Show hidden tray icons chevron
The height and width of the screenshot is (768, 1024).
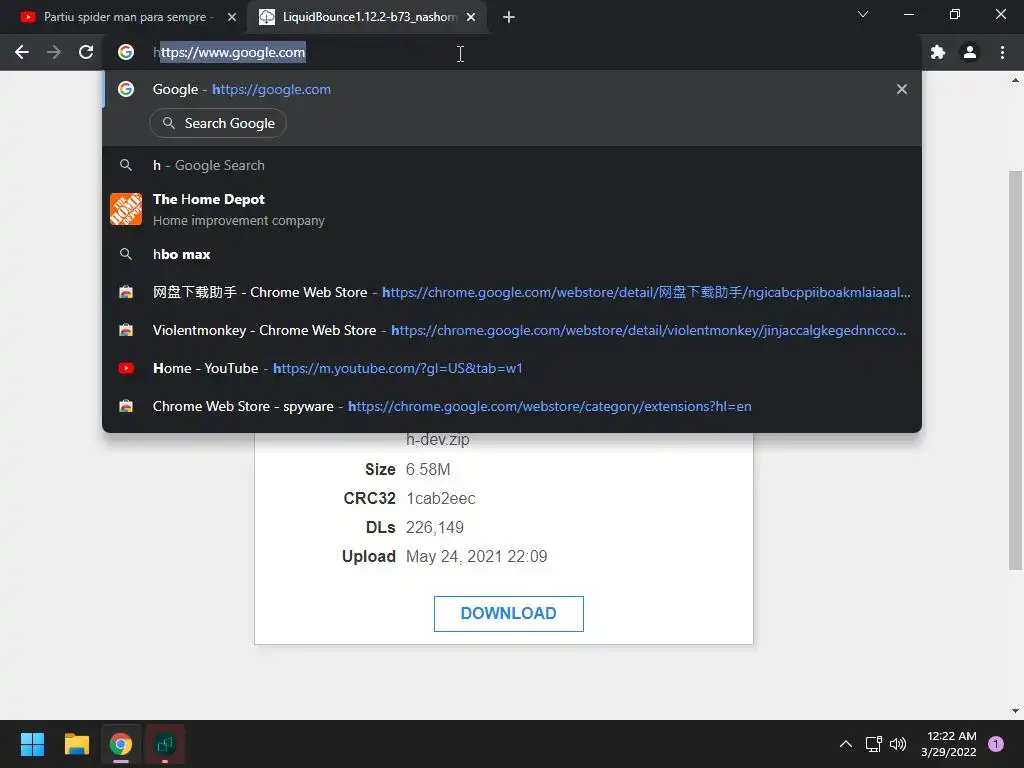click(x=846, y=744)
